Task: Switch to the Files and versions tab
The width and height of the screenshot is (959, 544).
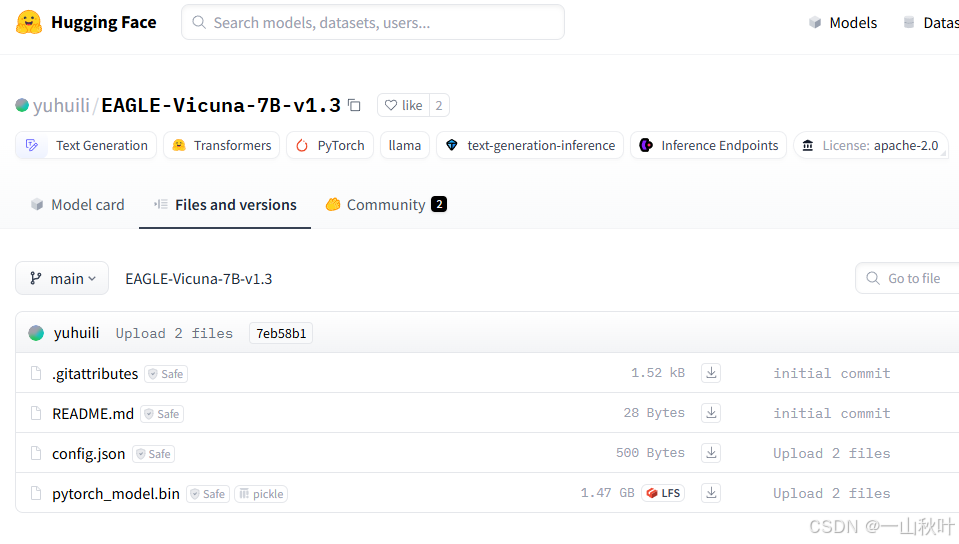Action: (225, 205)
